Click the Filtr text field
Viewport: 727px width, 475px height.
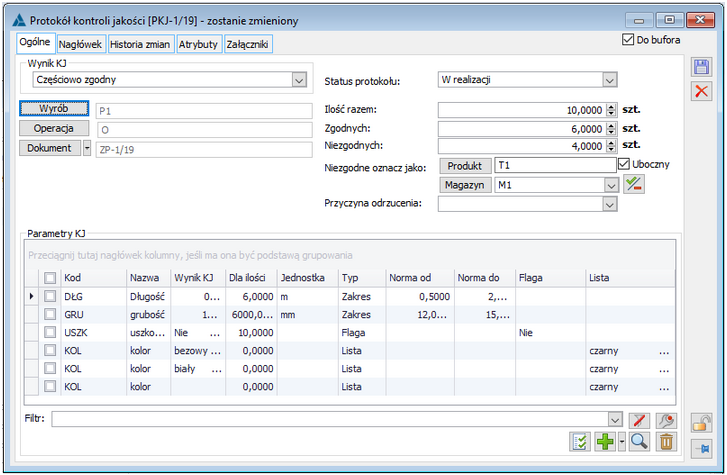[330, 419]
